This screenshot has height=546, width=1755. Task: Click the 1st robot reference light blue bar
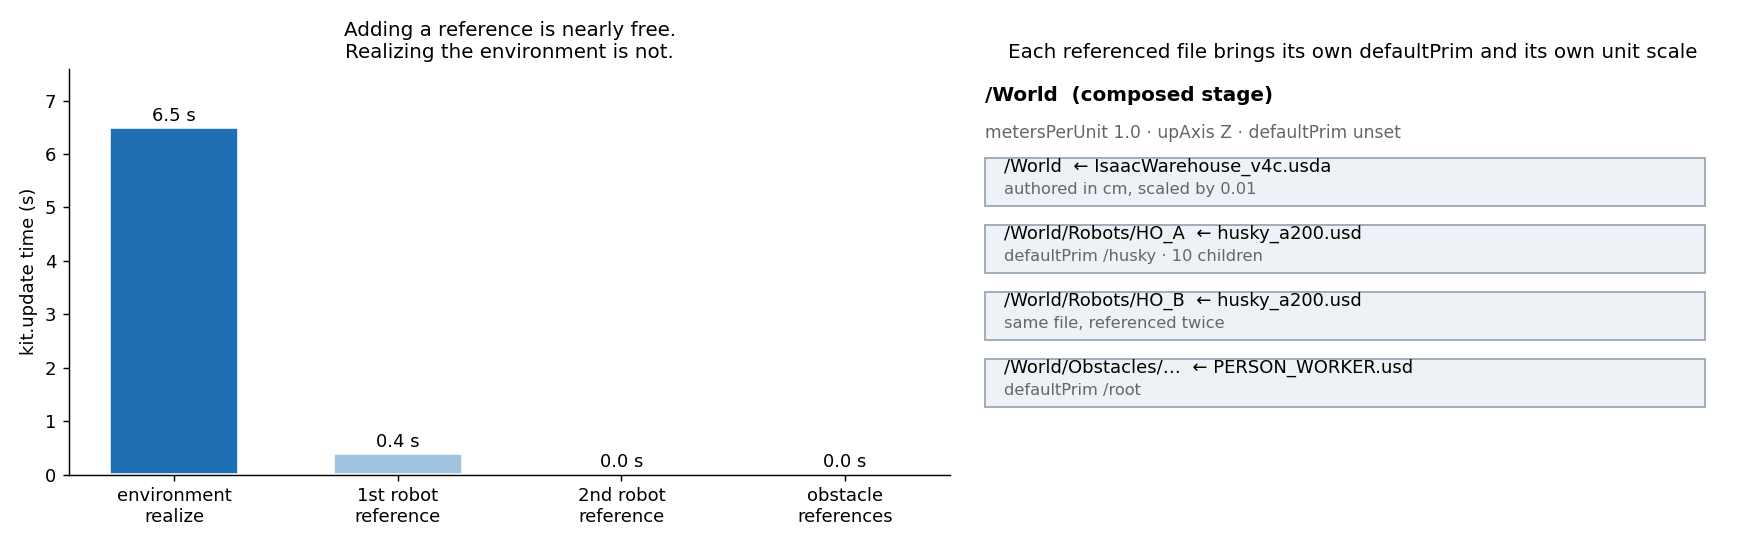(398, 464)
